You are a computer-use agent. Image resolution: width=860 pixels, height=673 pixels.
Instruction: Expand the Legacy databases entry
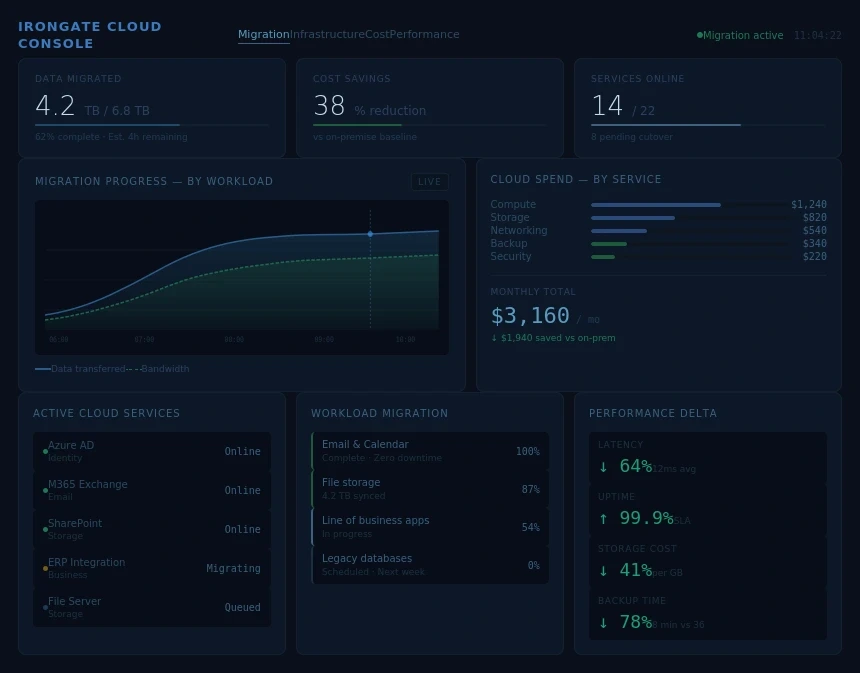429,565
